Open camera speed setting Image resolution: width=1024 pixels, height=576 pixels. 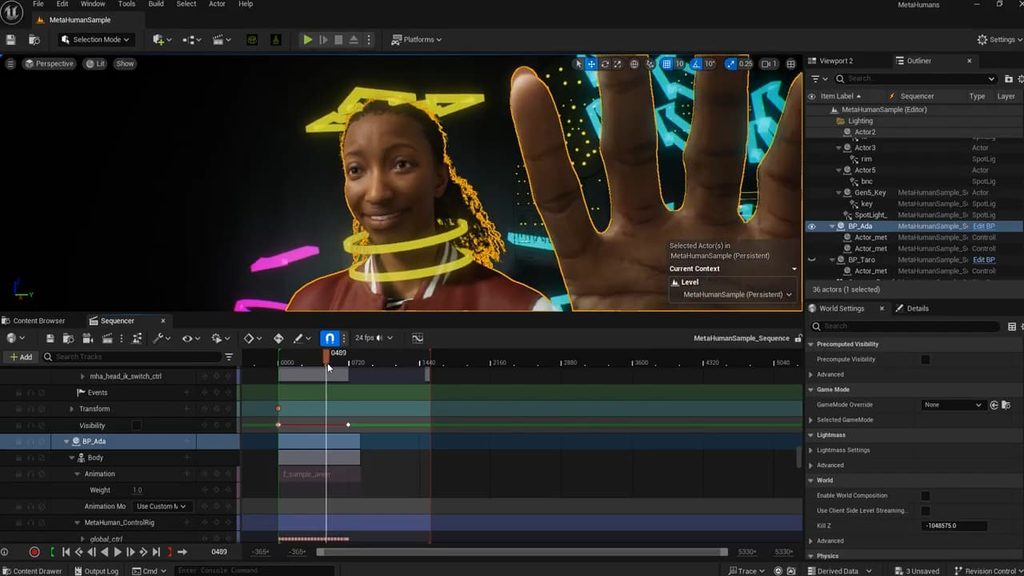click(x=769, y=63)
